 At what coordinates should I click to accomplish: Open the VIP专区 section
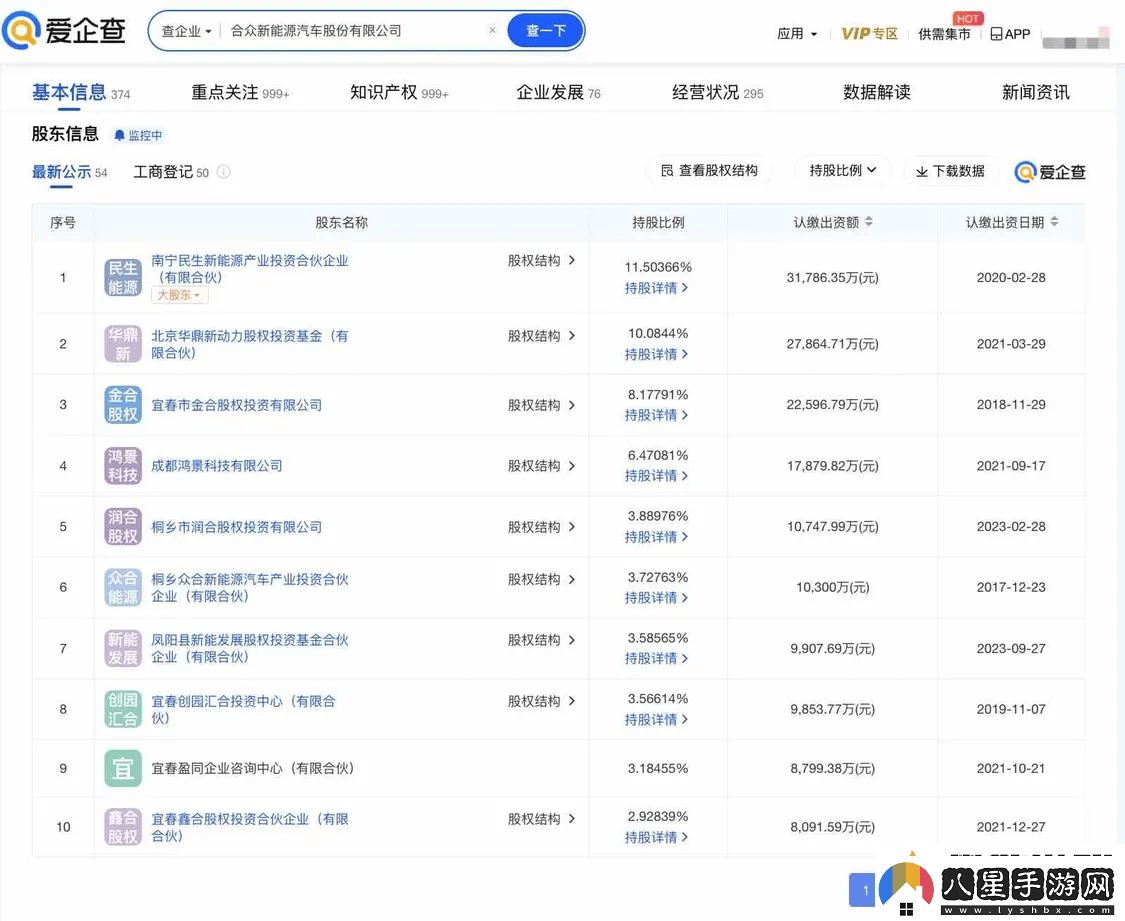[868, 33]
